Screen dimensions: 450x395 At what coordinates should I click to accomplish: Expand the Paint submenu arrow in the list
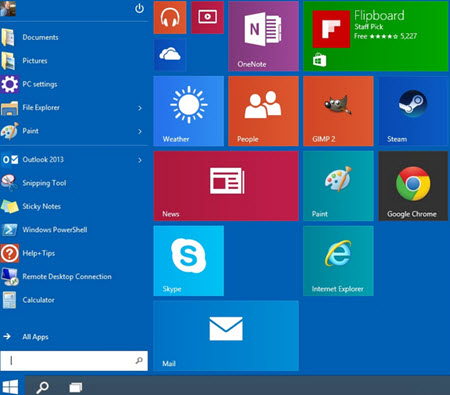pos(140,132)
